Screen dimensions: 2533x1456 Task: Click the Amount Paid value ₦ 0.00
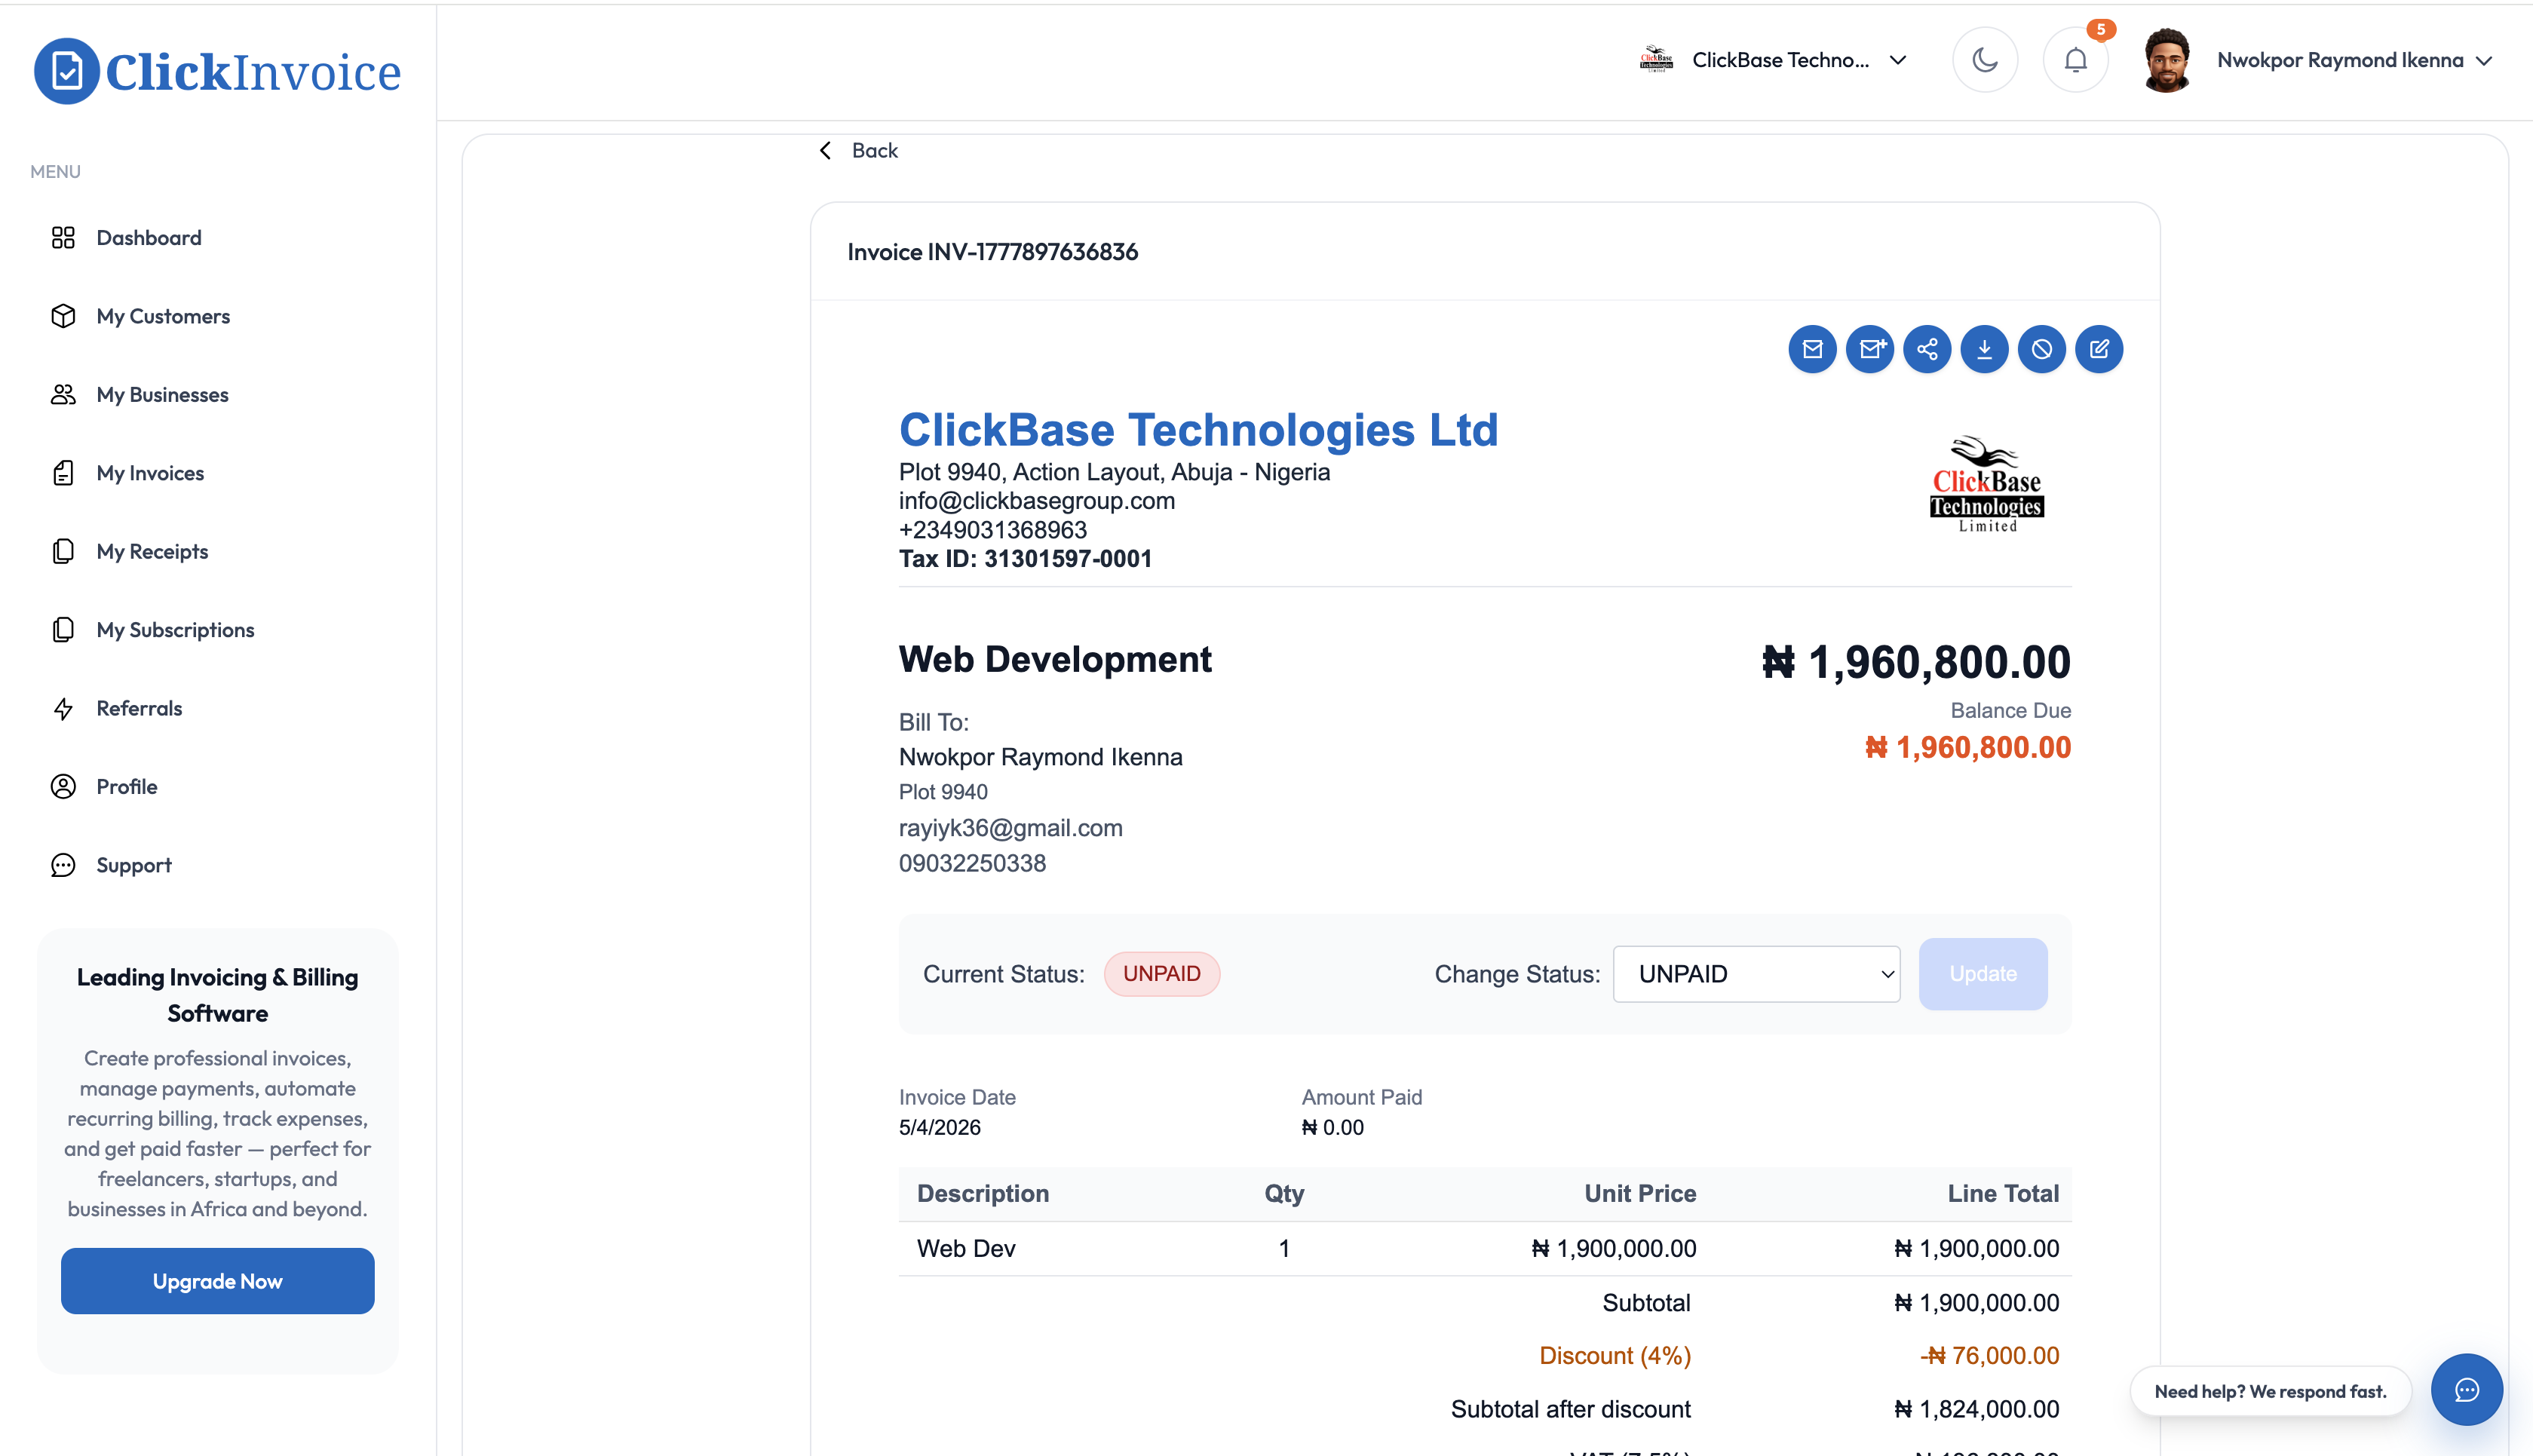point(1332,1127)
